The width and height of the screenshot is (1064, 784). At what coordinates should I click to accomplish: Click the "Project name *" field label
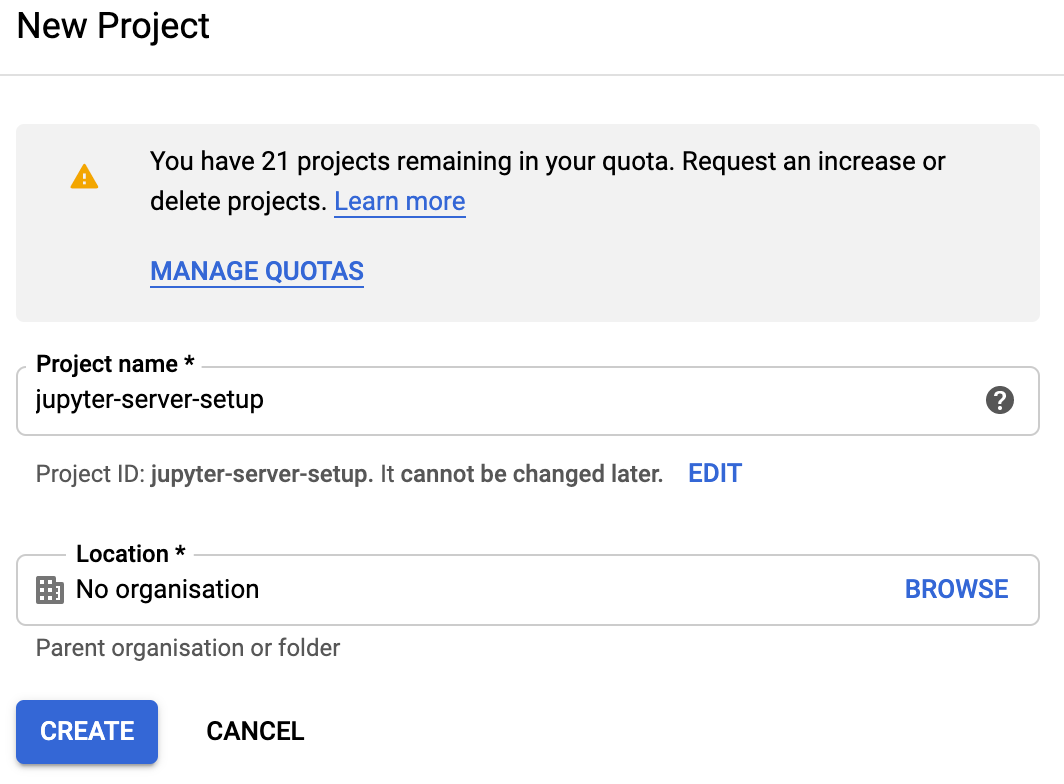tap(115, 365)
